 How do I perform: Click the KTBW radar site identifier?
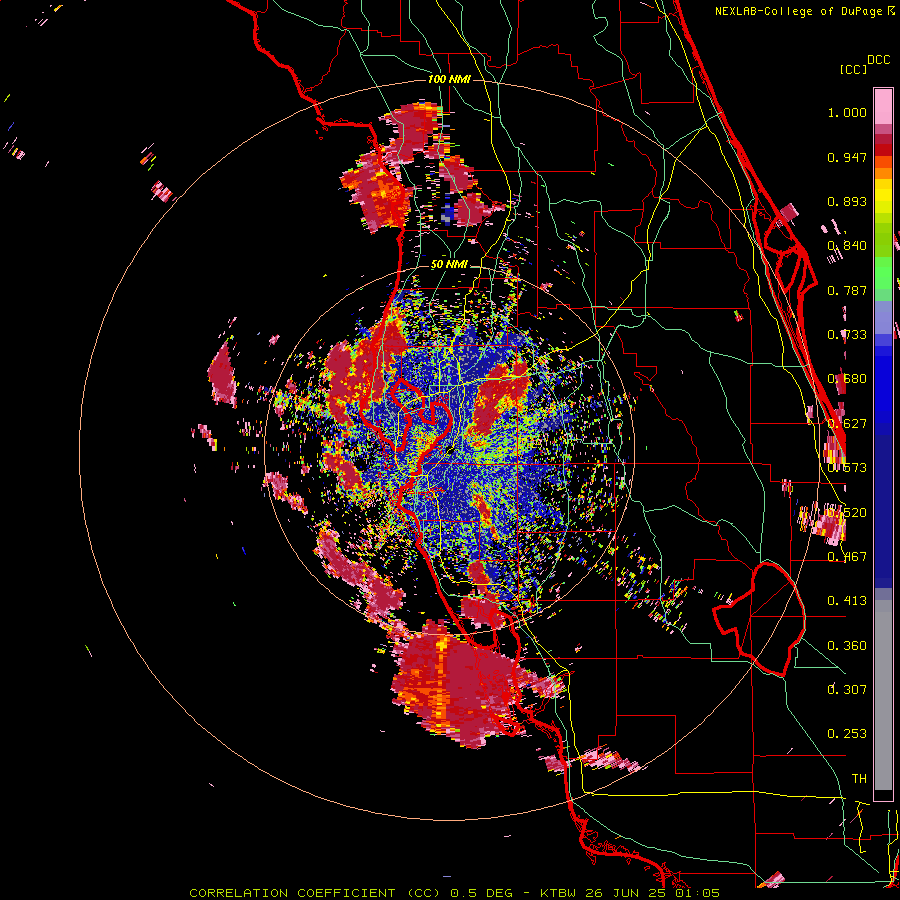[x=559, y=893]
